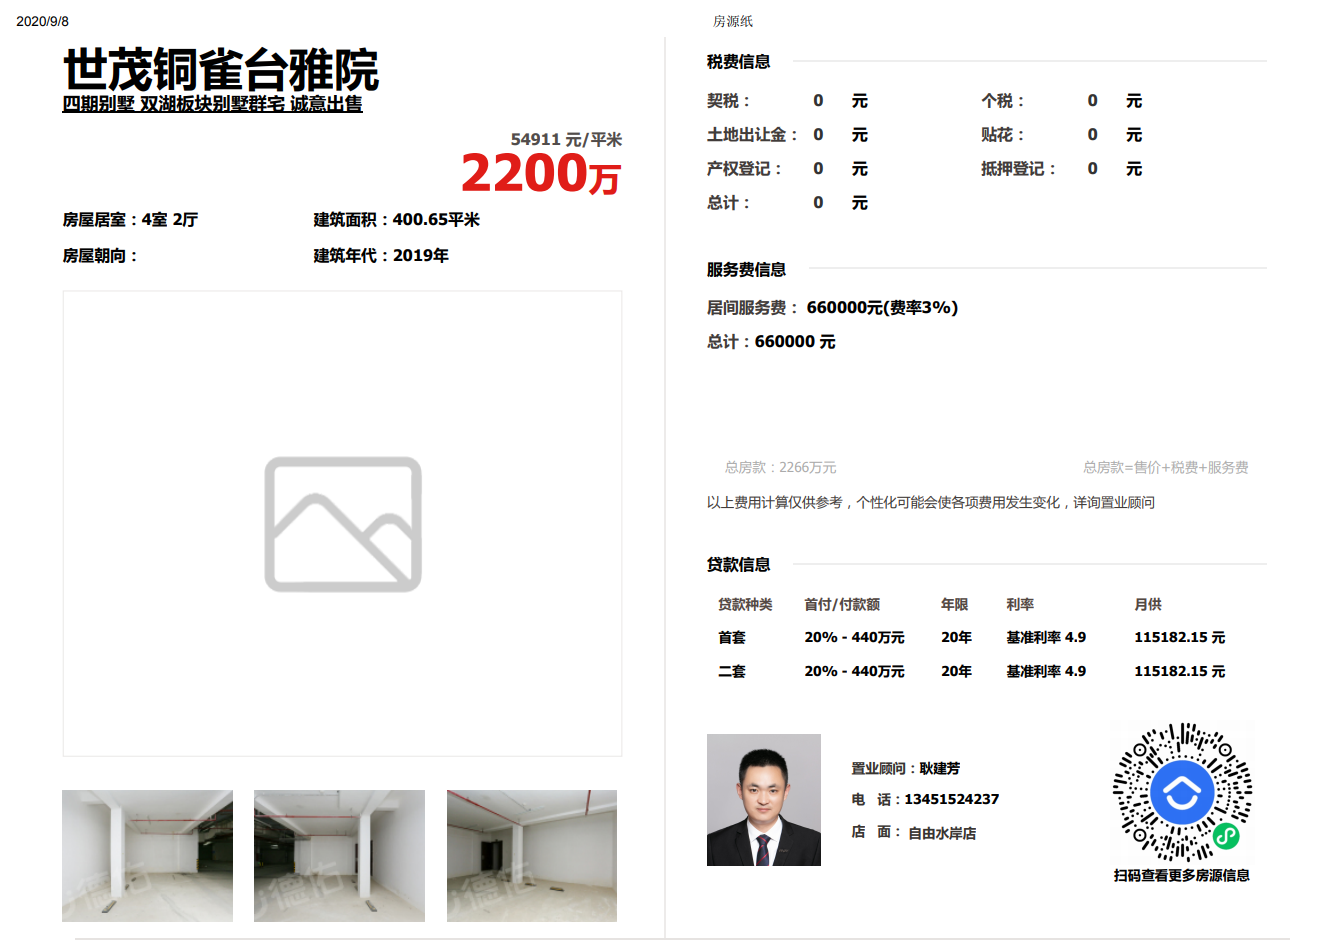The image size is (1321, 943).
Task: Click the 房屋朝向 label
Action: 99,256
